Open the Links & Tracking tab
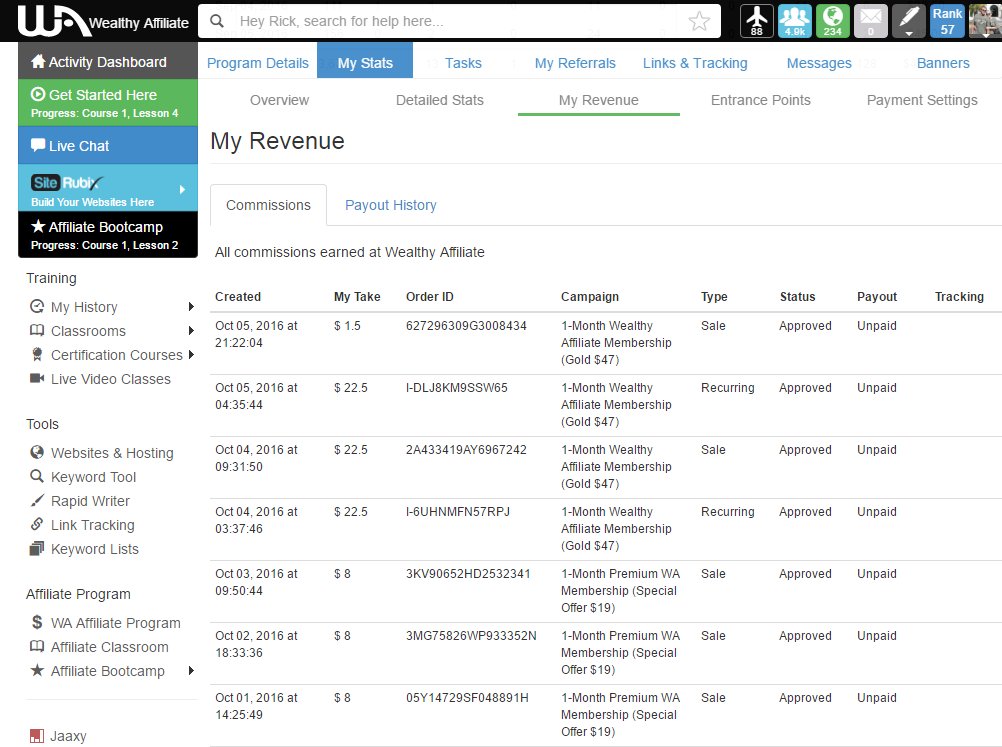The height and width of the screenshot is (747, 1002). click(695, 63)
